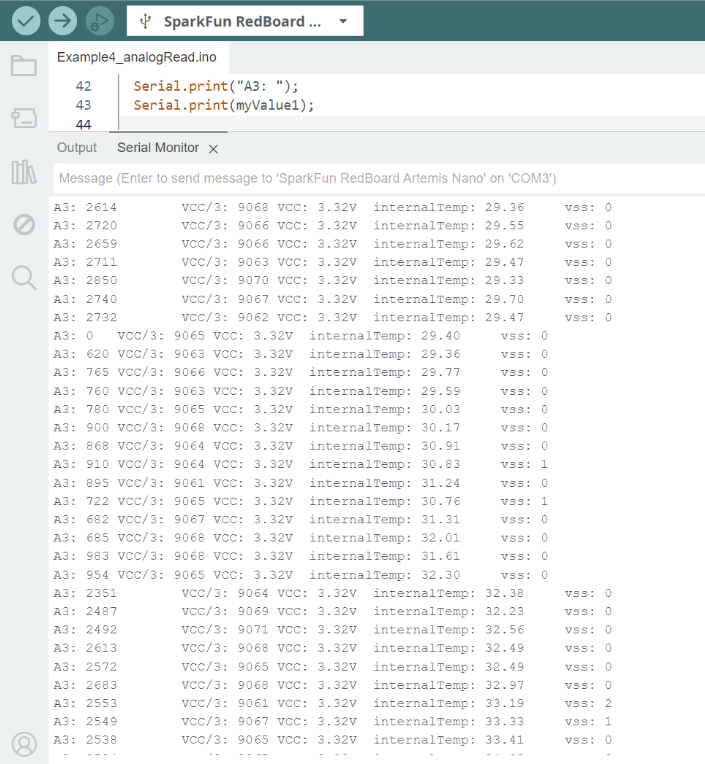Screen dimensions: 705x764
Task: Click internalTemp value 30.83
Action: point(440,464)
